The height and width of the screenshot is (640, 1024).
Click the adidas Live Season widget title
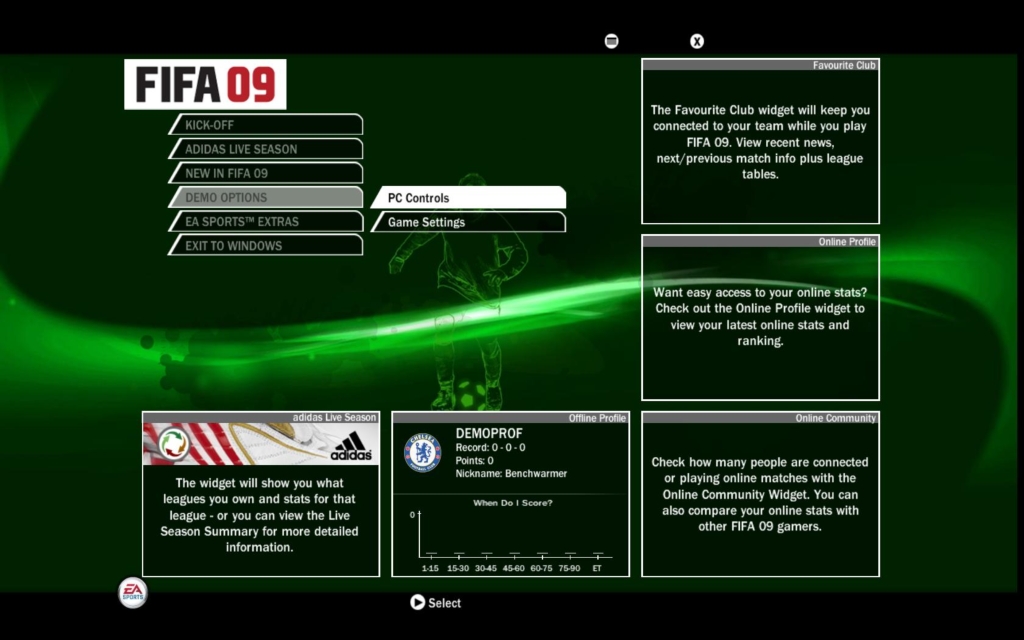[x=334, y=417]
